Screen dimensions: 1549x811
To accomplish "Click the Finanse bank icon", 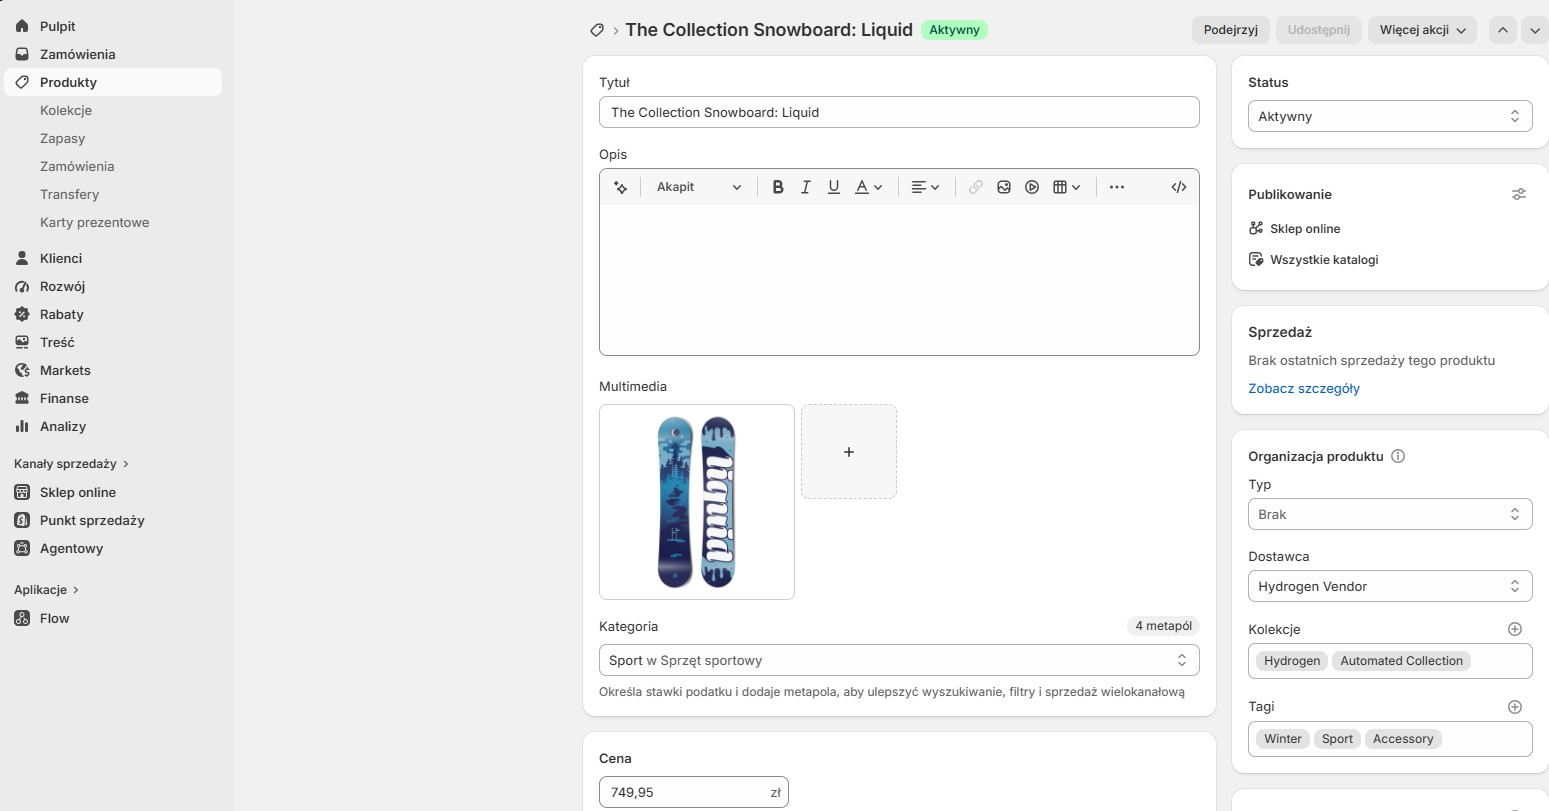I will (x=22, y=398).
